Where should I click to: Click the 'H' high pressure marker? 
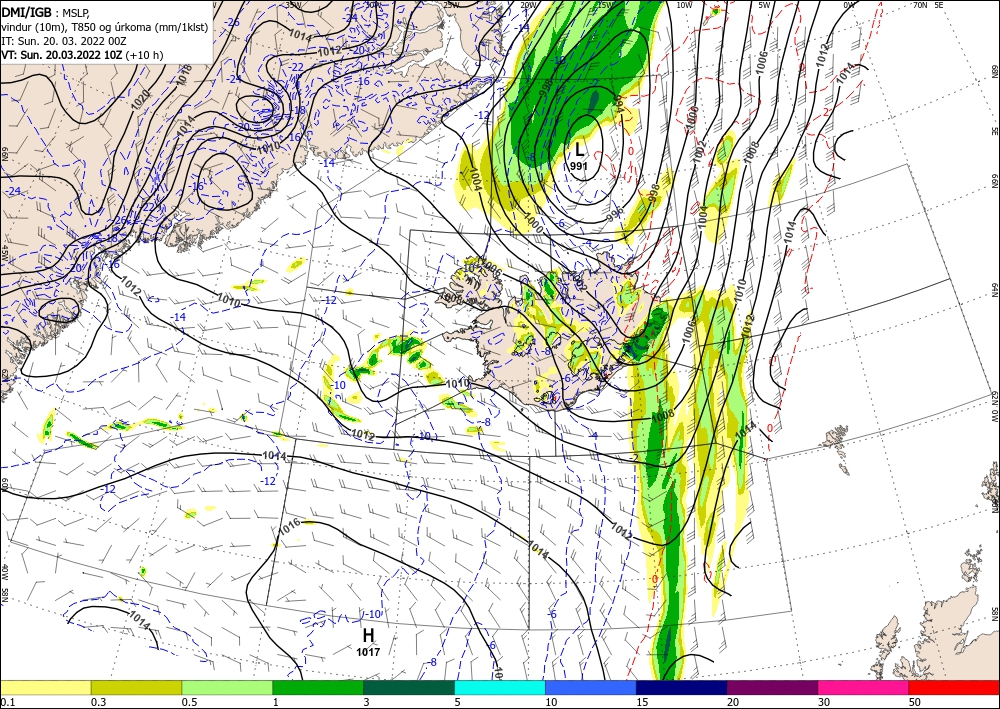368,636
